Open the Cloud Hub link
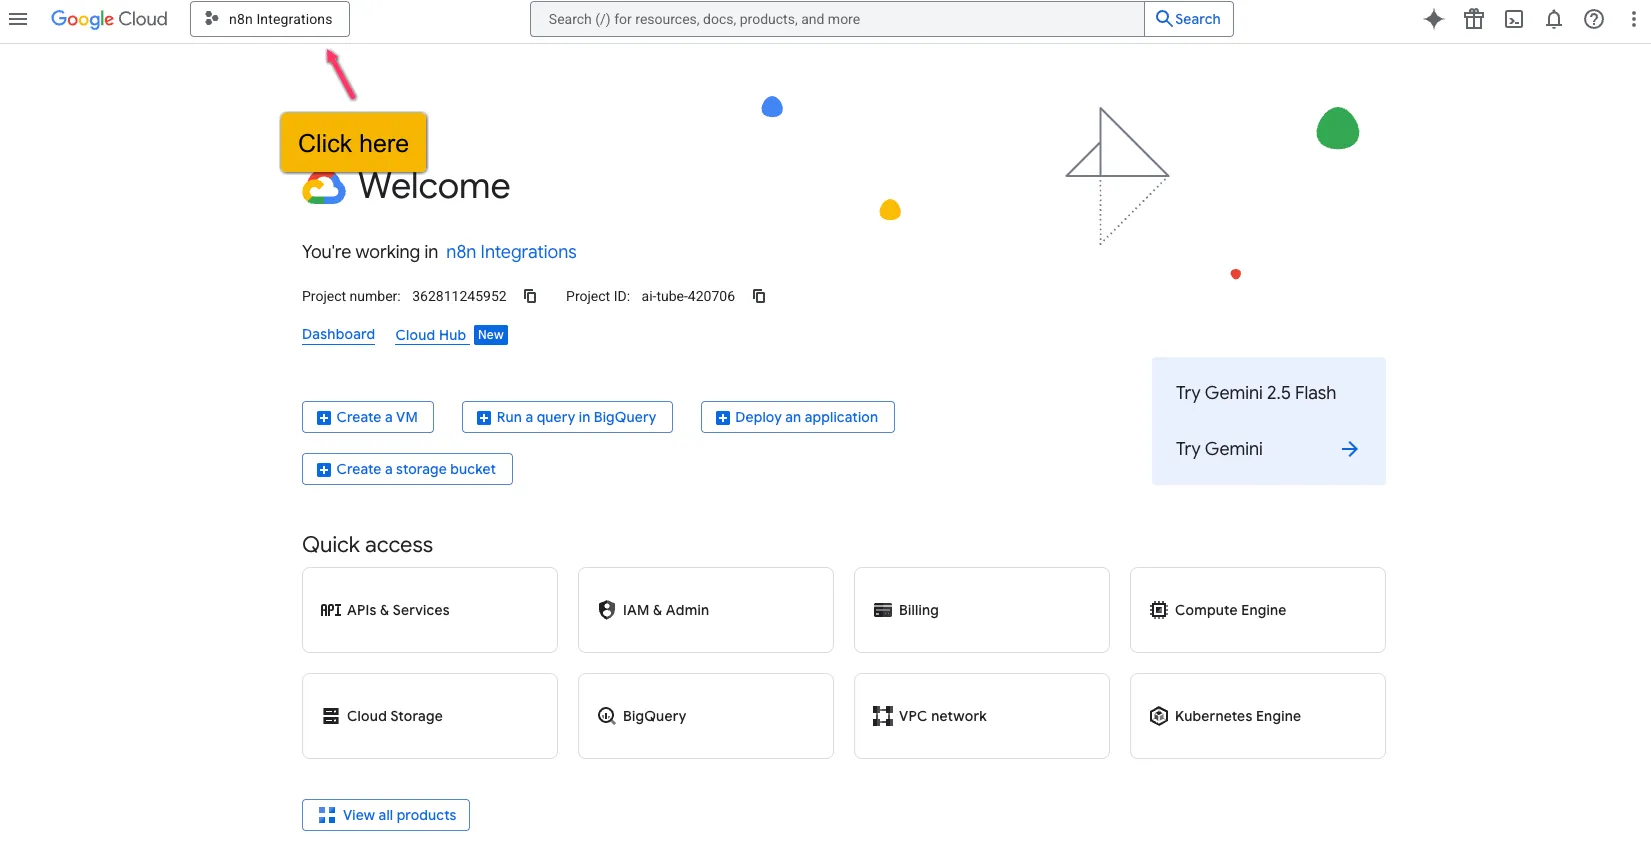This screenshot has height=858, width=1651. pos(431,335)
